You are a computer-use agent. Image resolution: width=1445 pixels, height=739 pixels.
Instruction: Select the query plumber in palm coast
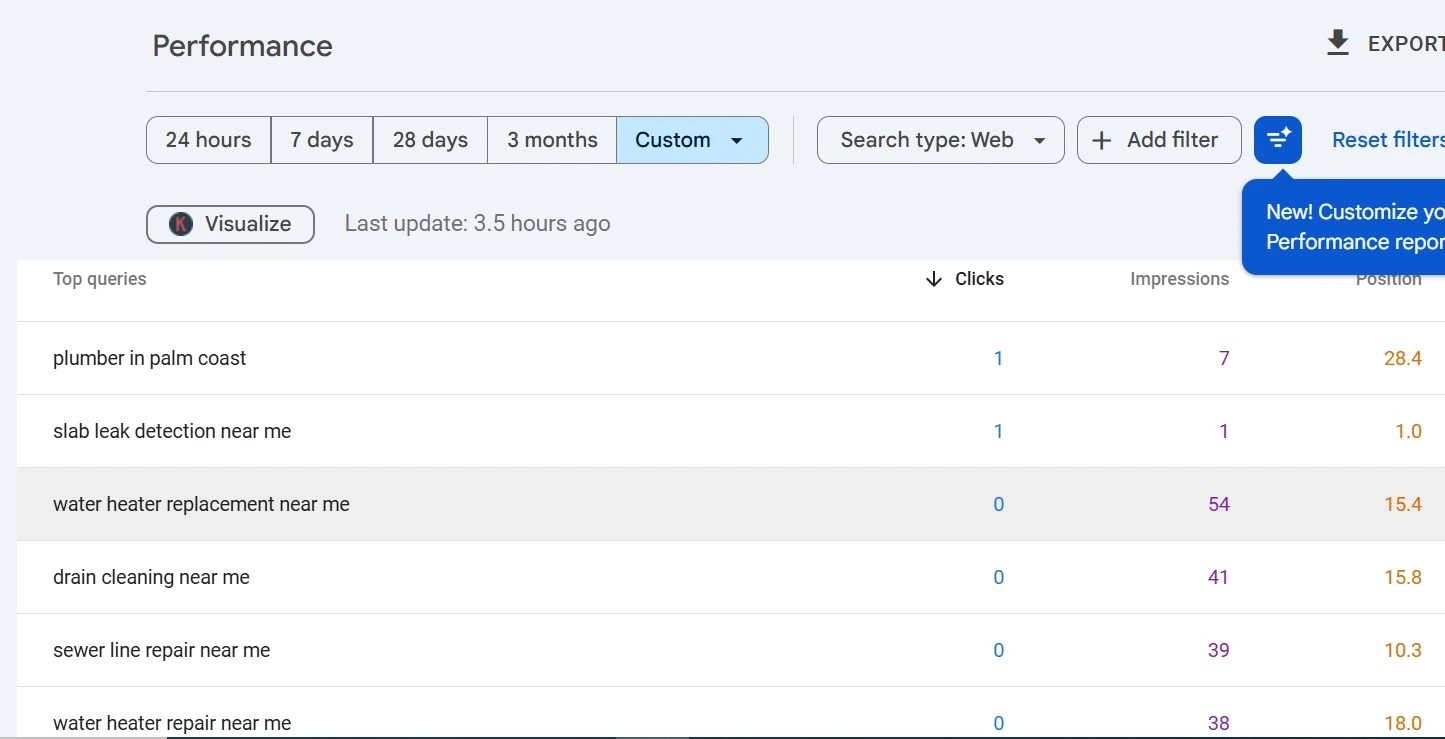click(x=150, y=358)
